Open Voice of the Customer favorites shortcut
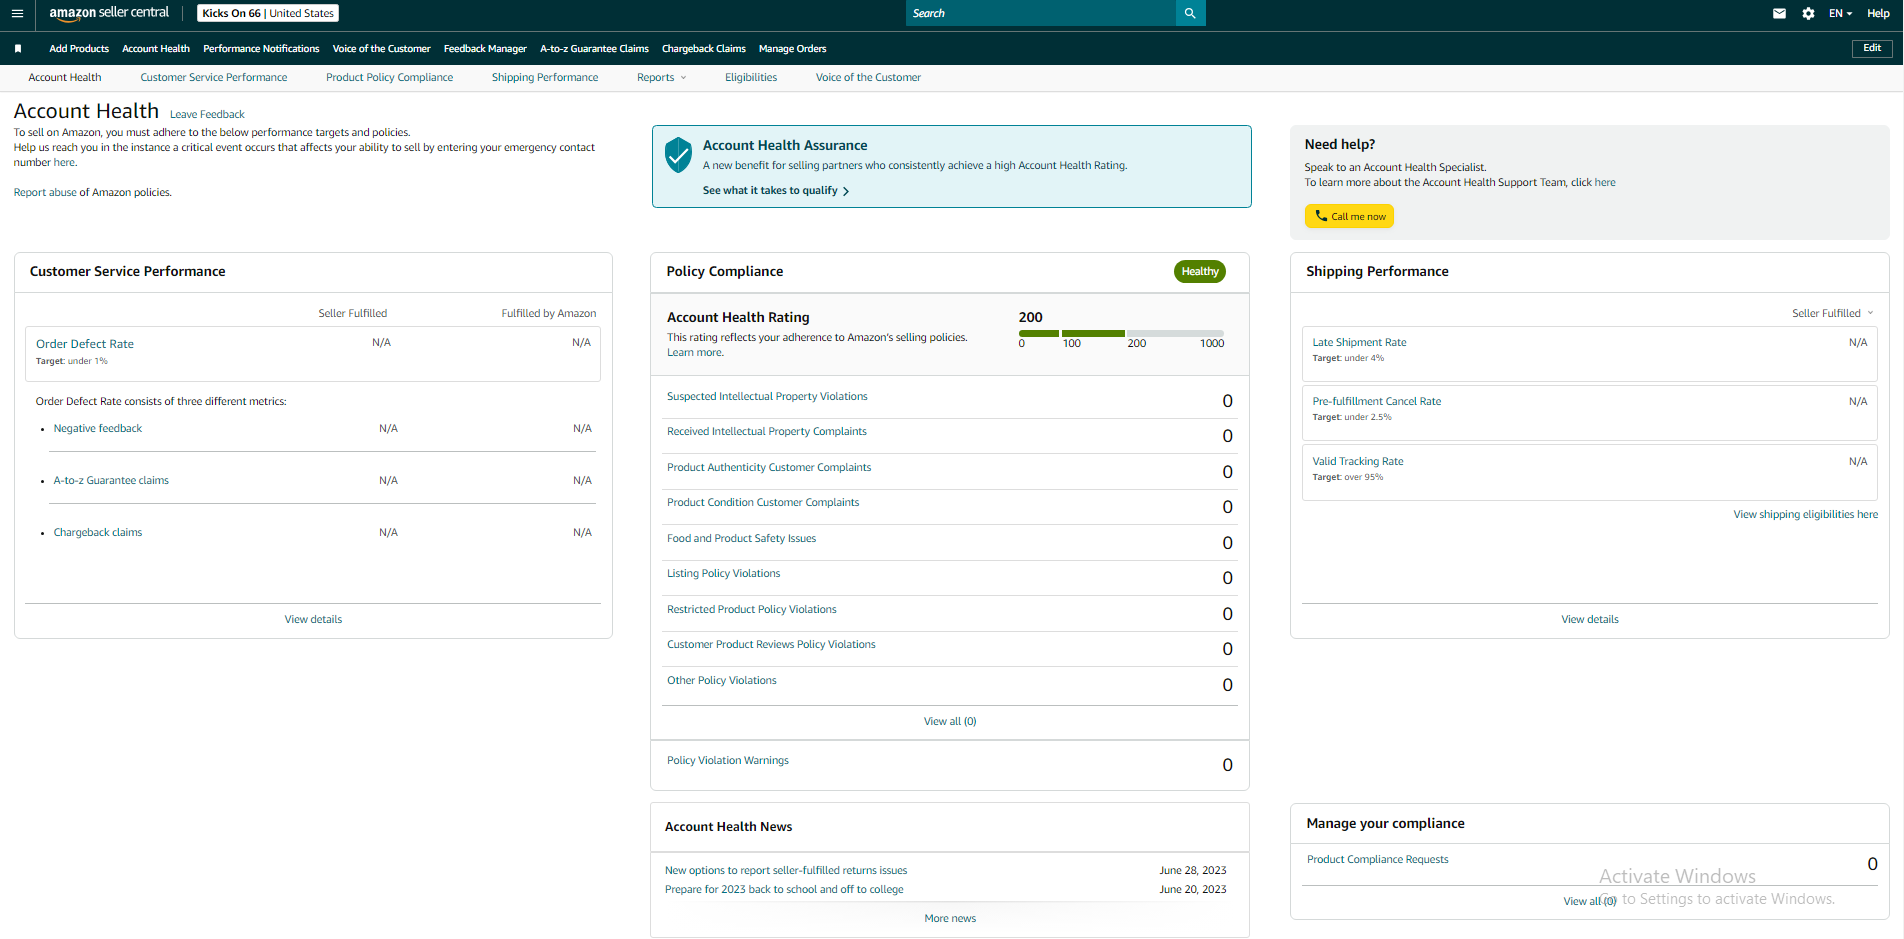Viewport: 1904px width, 939px height. point(381,48)
